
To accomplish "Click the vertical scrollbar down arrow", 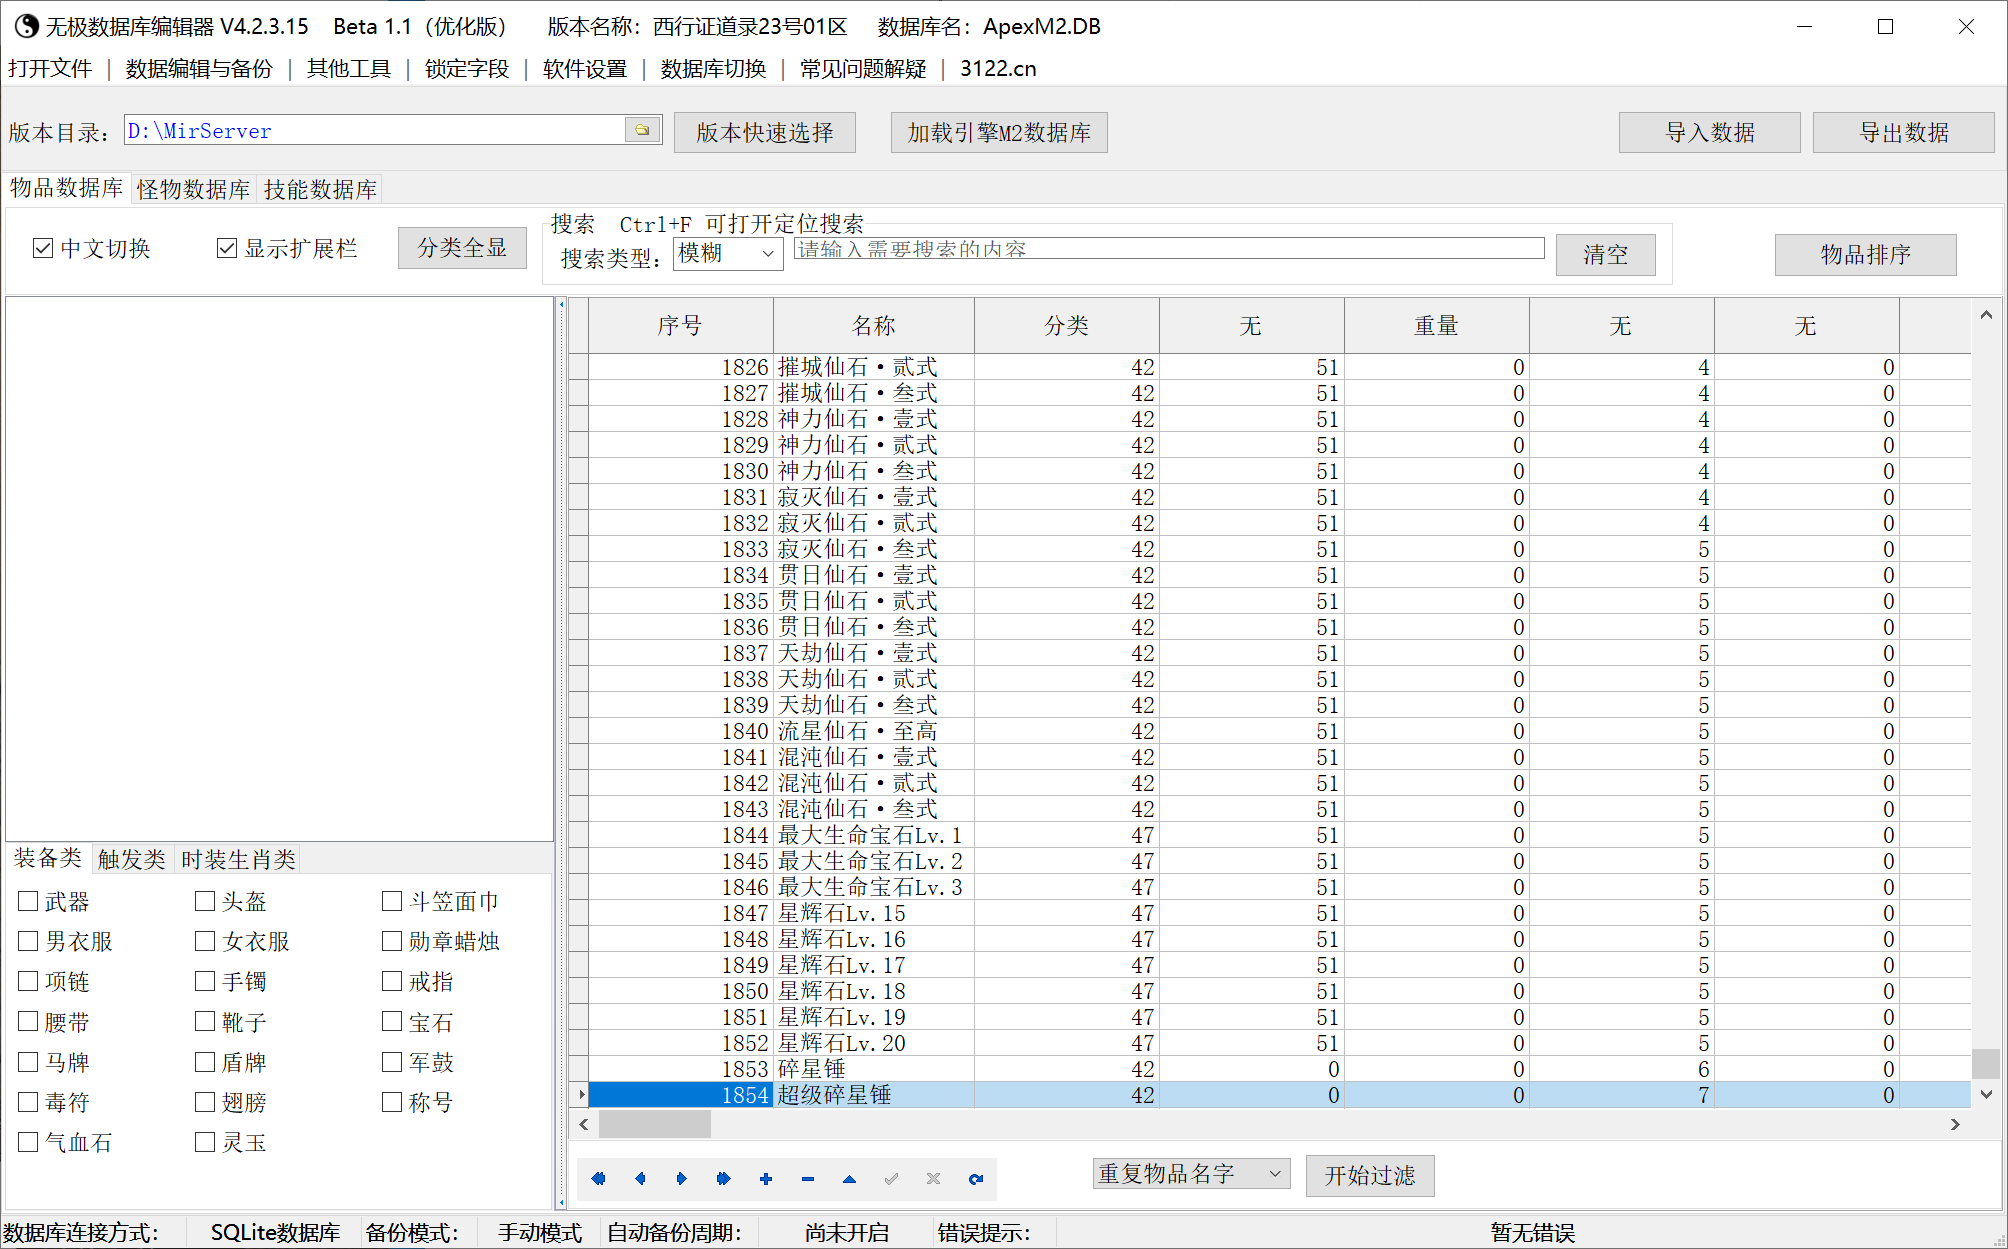I will click(1987, 1095).
